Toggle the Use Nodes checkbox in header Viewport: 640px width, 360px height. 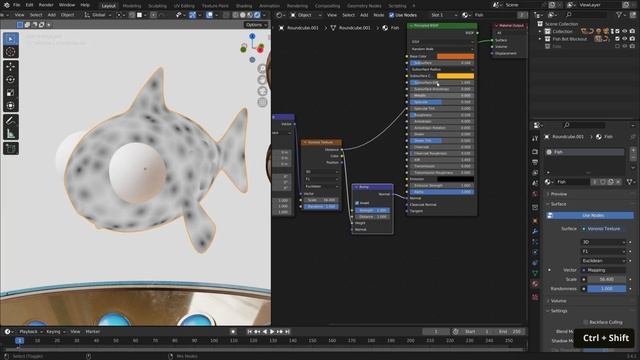coord(391,15)
